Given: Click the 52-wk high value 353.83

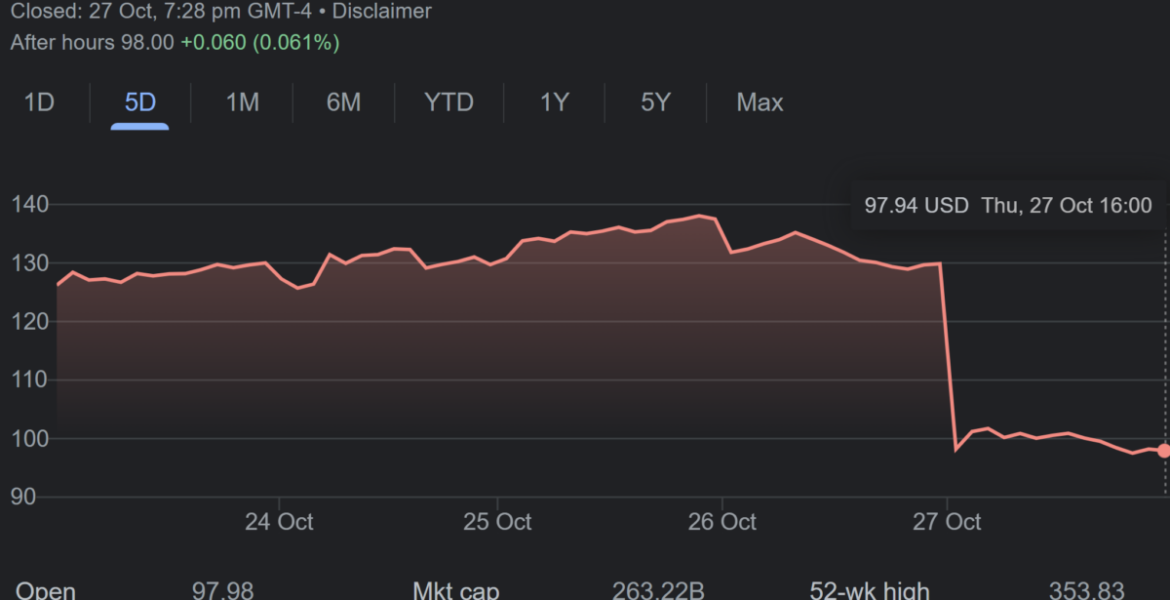Looking at the screenshot, I should point(1086,591).
